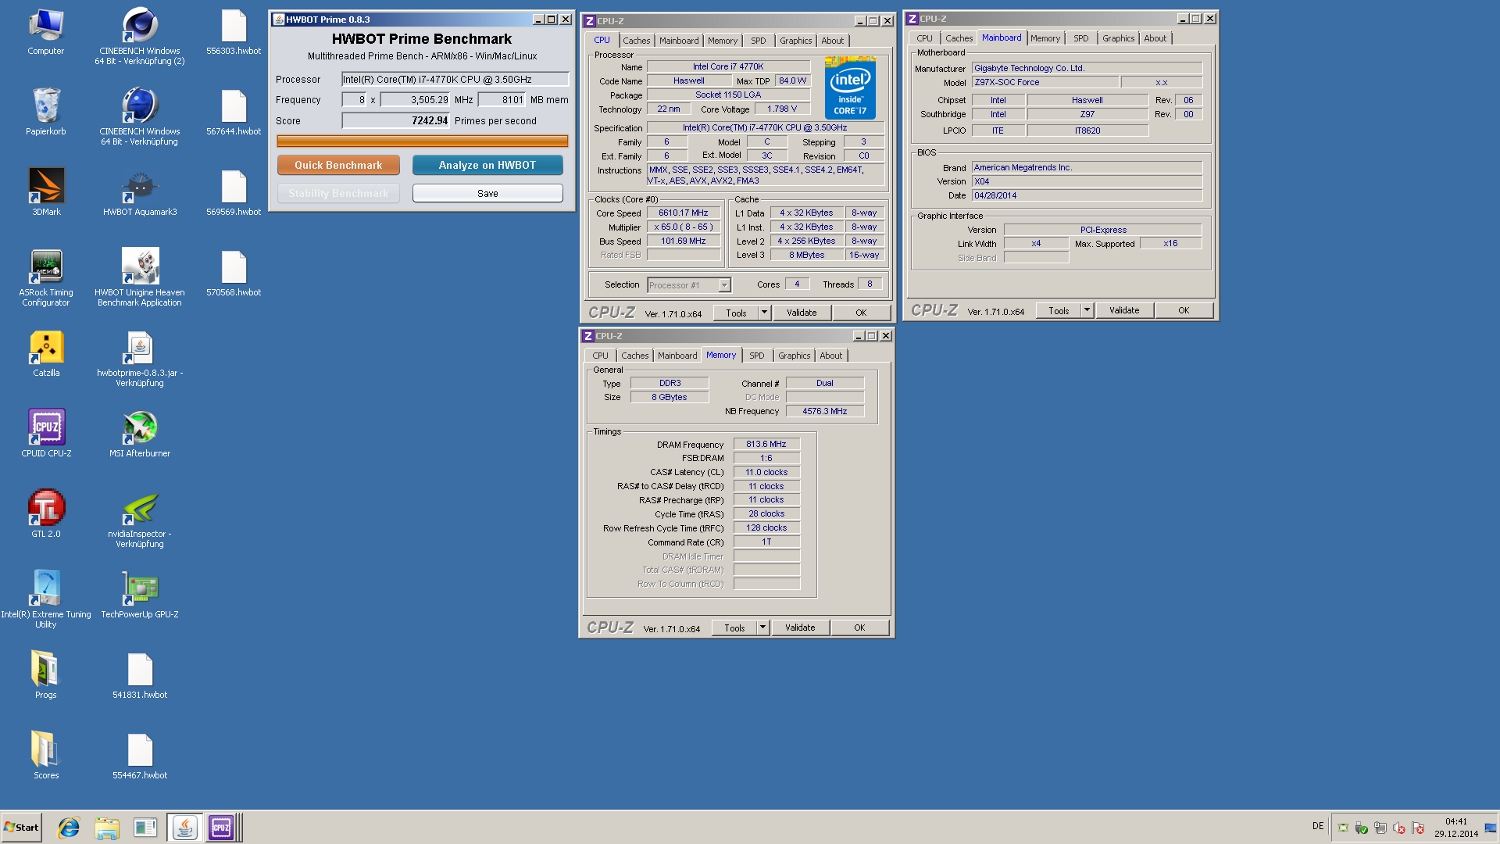Click the clock showing 04:41 in tray
The image size is (1500, 844).
coord(1456,821)
